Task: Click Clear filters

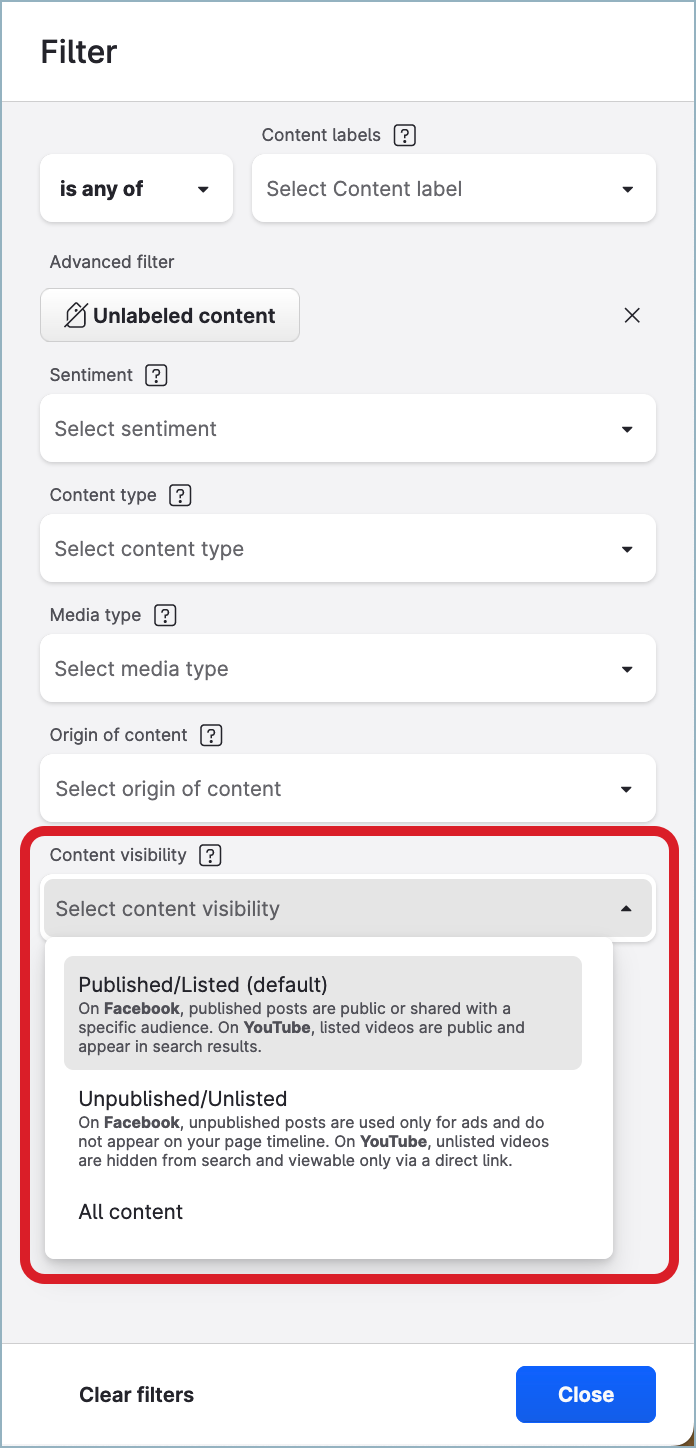Action: point(137,1394)
